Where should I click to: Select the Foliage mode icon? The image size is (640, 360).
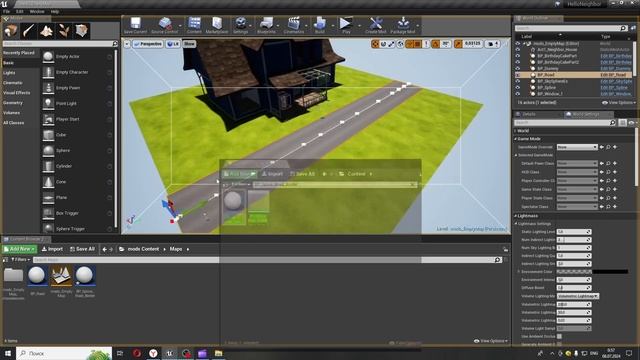click(x=64, y=31)
